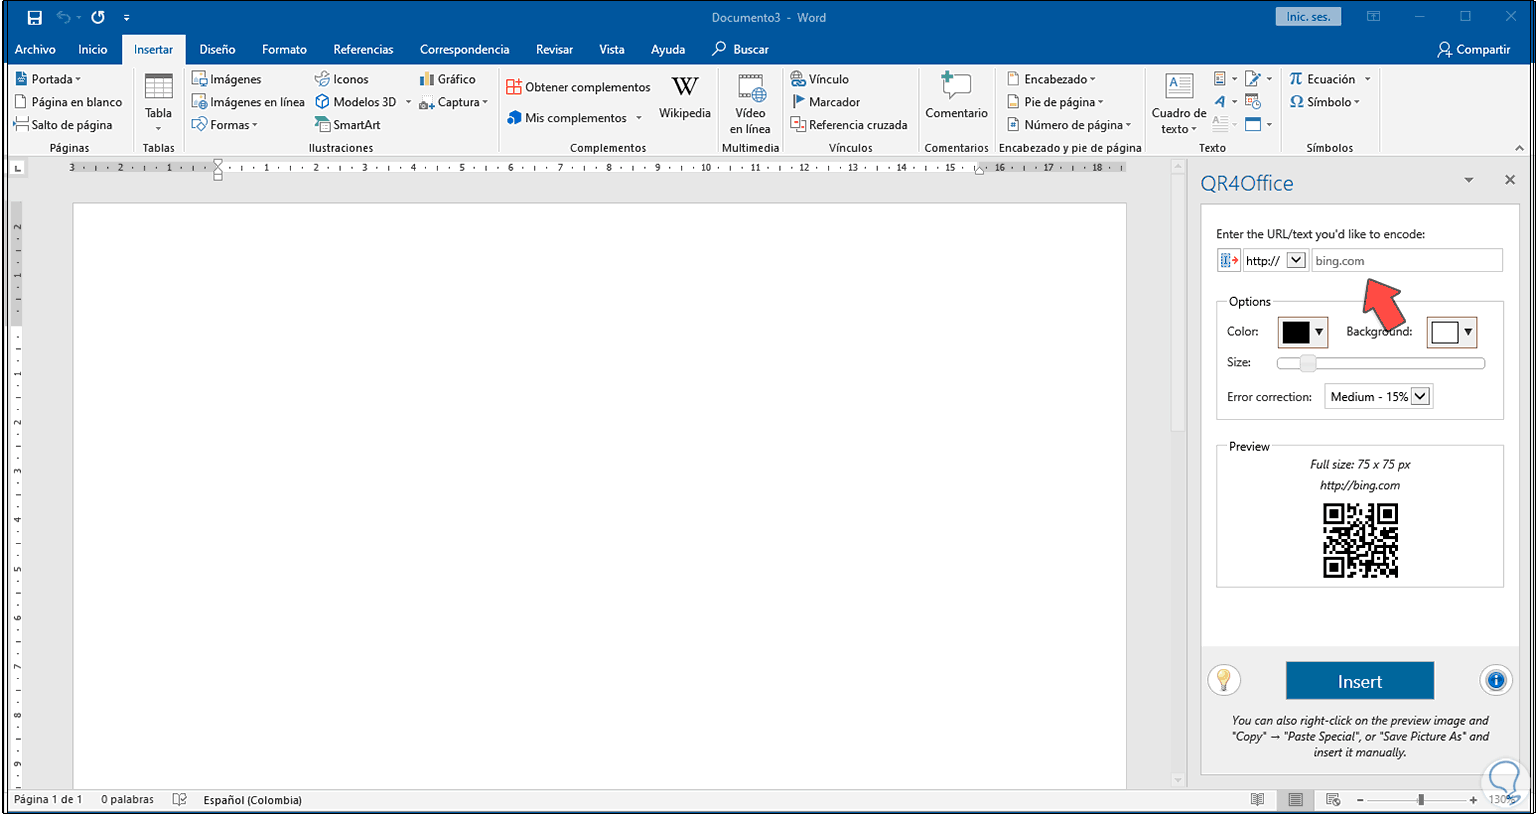Click the QR Size slider handle
The width and height of the screenshot is (1538, 814).
tap(1307, 363)
